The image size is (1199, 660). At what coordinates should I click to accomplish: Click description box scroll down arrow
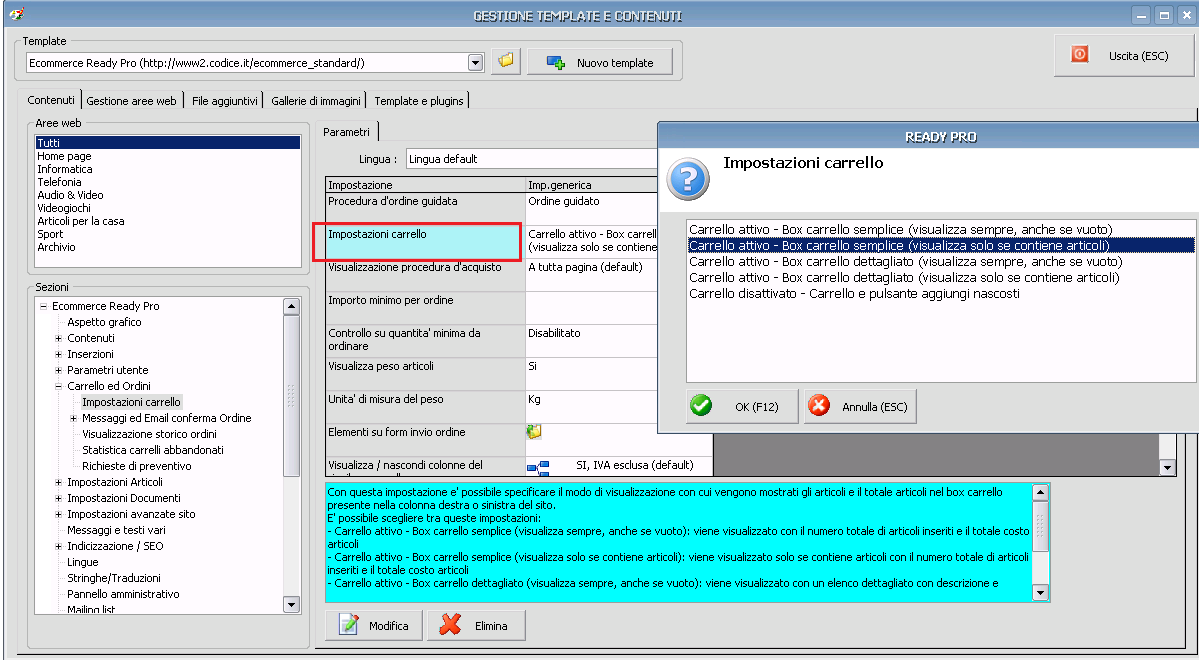point(1040,592)
